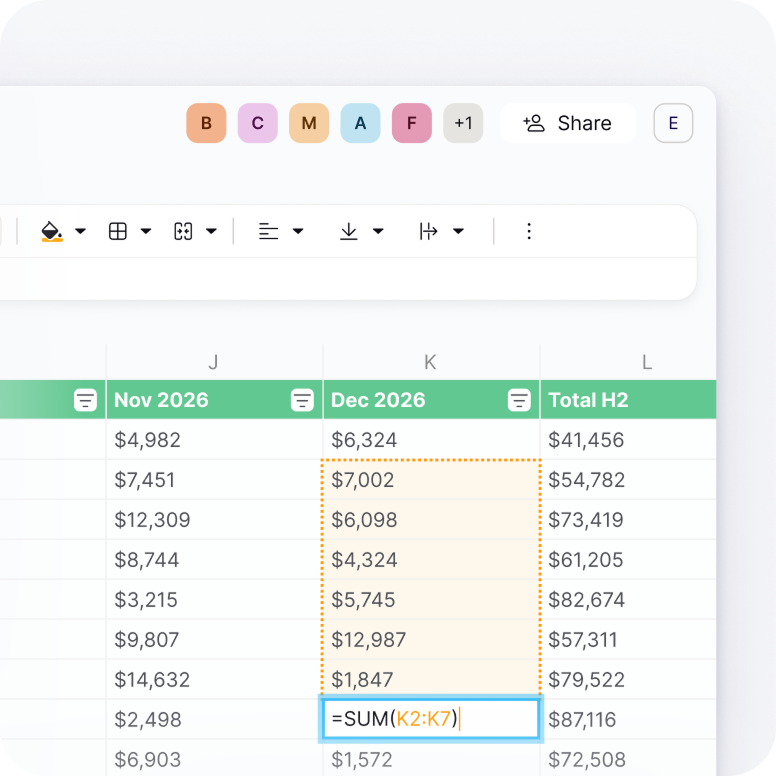Expand the fill color dropdown arrow
Screen dimensions: 776x776
[x=81, y=231]
